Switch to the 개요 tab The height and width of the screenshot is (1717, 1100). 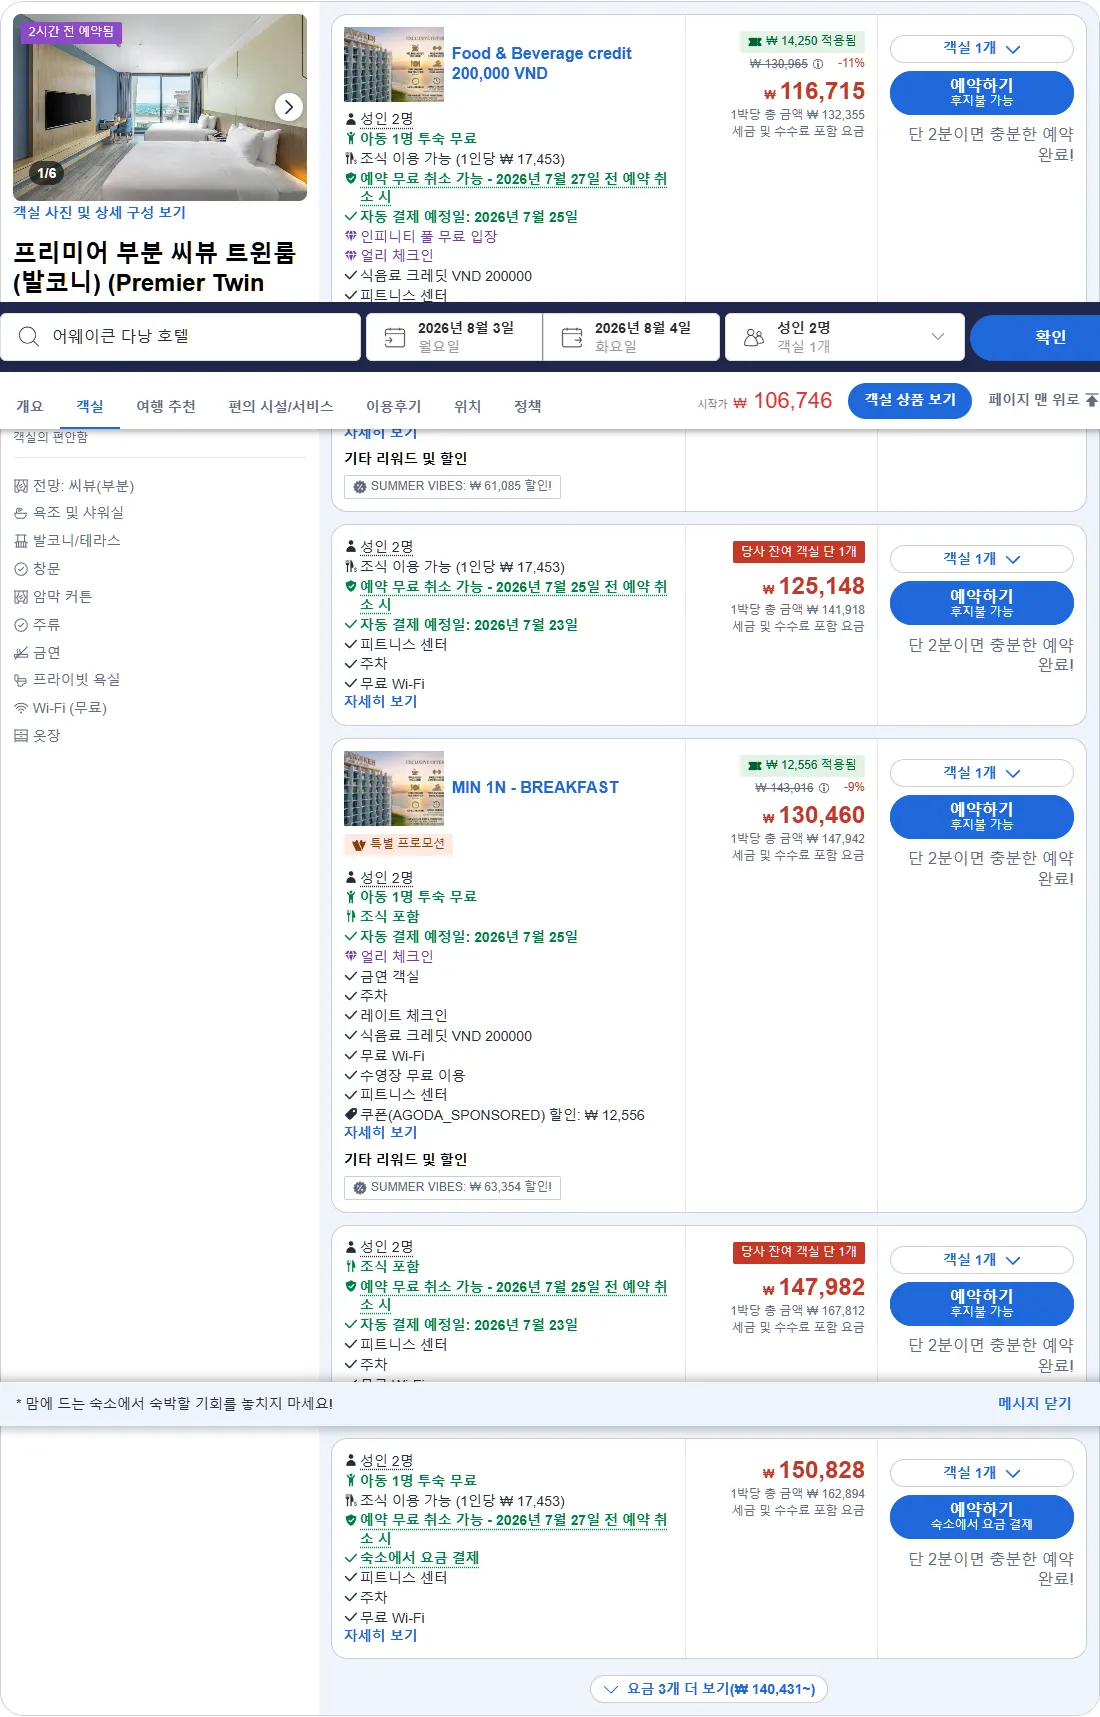point(30,406)
